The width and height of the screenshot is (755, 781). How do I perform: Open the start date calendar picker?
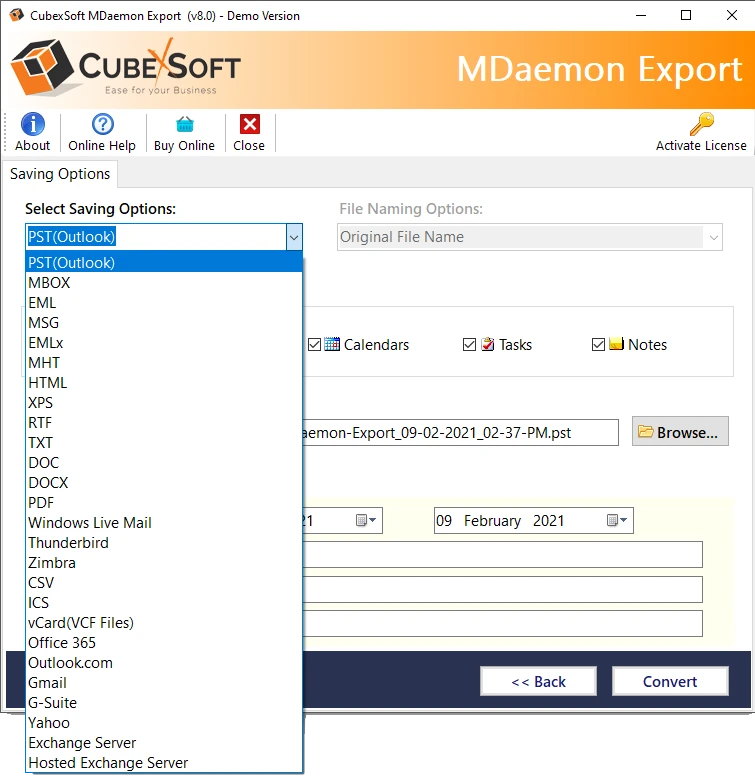[x=366, y=520]
